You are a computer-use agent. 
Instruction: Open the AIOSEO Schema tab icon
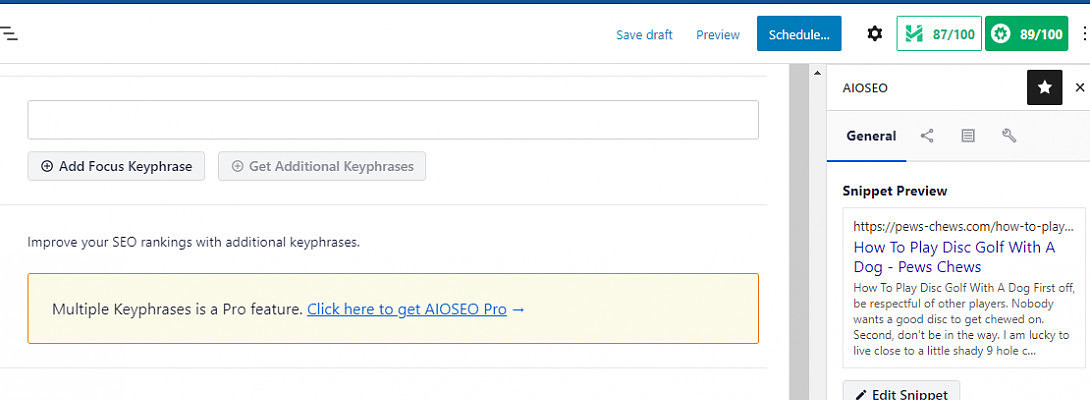[x=968, y=136]
